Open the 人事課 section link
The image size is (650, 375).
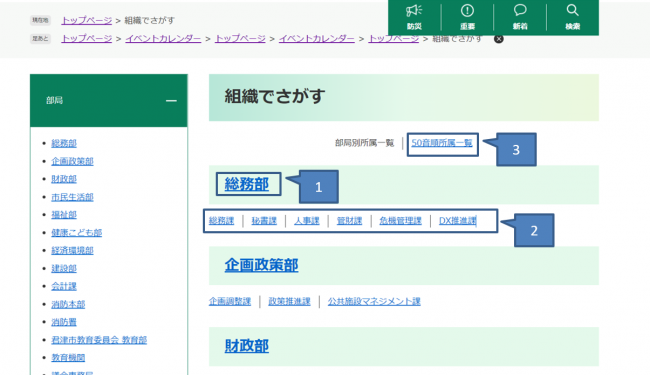307,221
